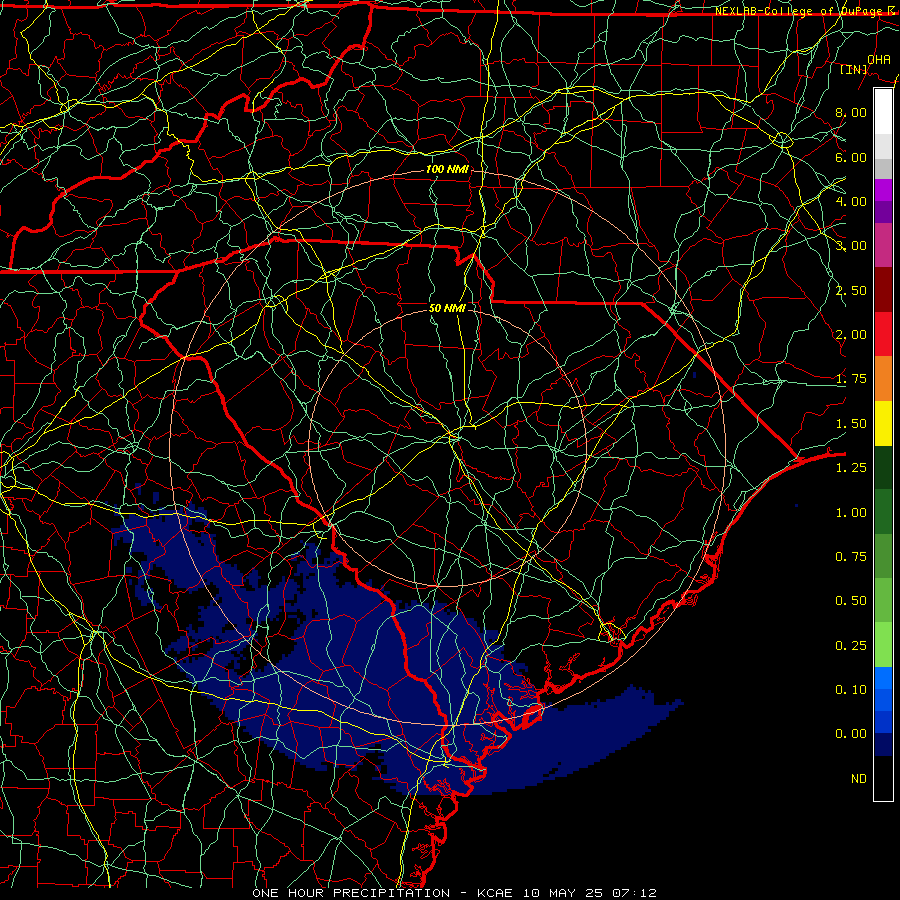This screenshot has width=900, height=900.
Task: Click the KCAE radar station identifier
Action: coord(494,893)
